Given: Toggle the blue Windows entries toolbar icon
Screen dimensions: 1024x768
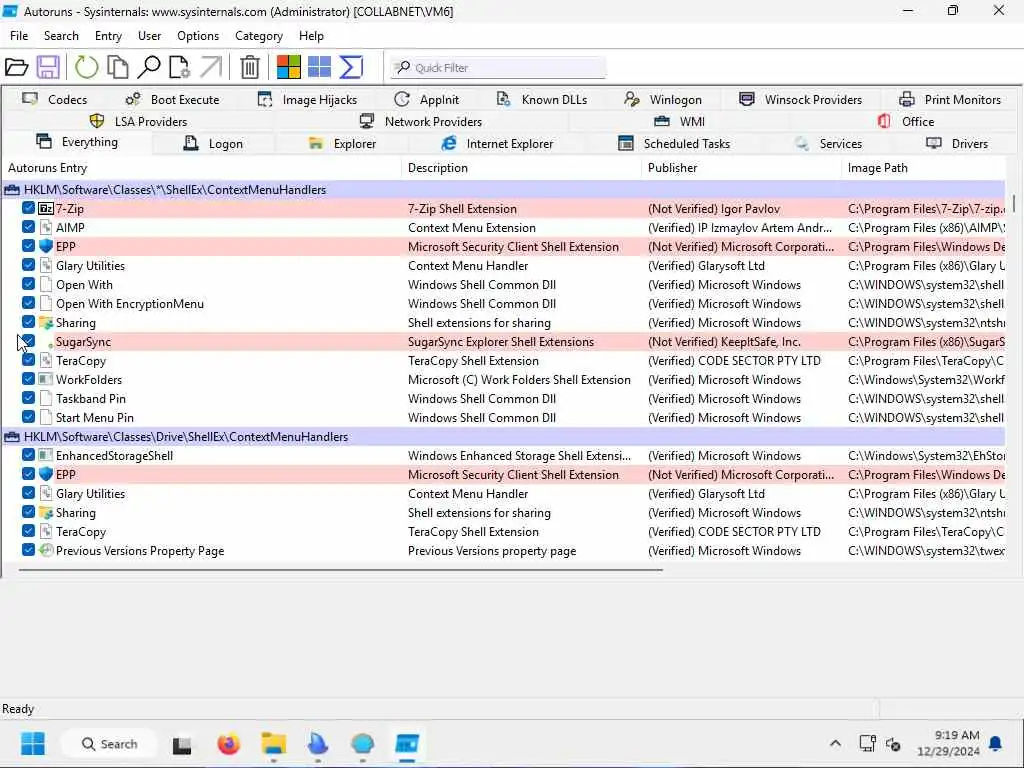Looking at the screenshot, I should pos(319,67).
